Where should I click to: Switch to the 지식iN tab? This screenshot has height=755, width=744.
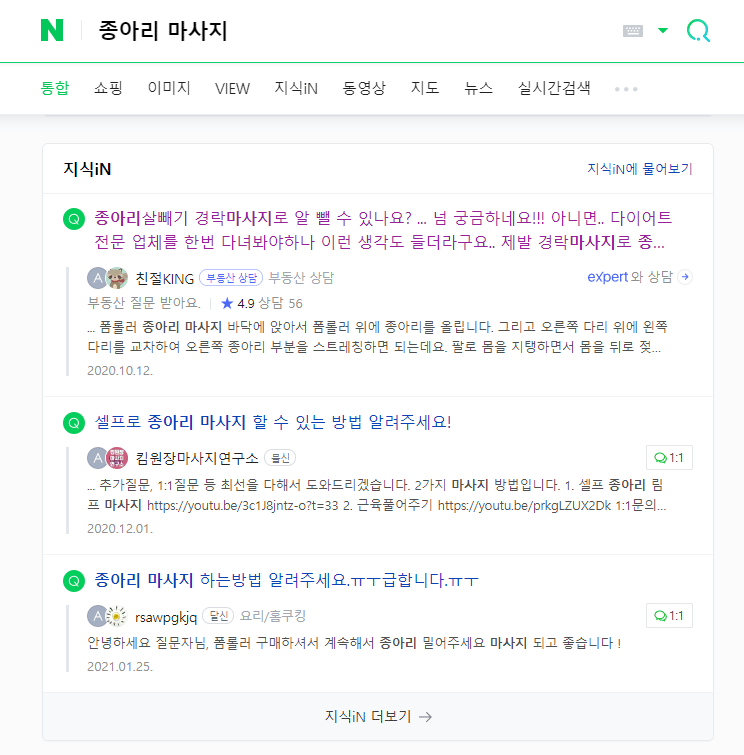pyautogui.click(x=296, y=89)
